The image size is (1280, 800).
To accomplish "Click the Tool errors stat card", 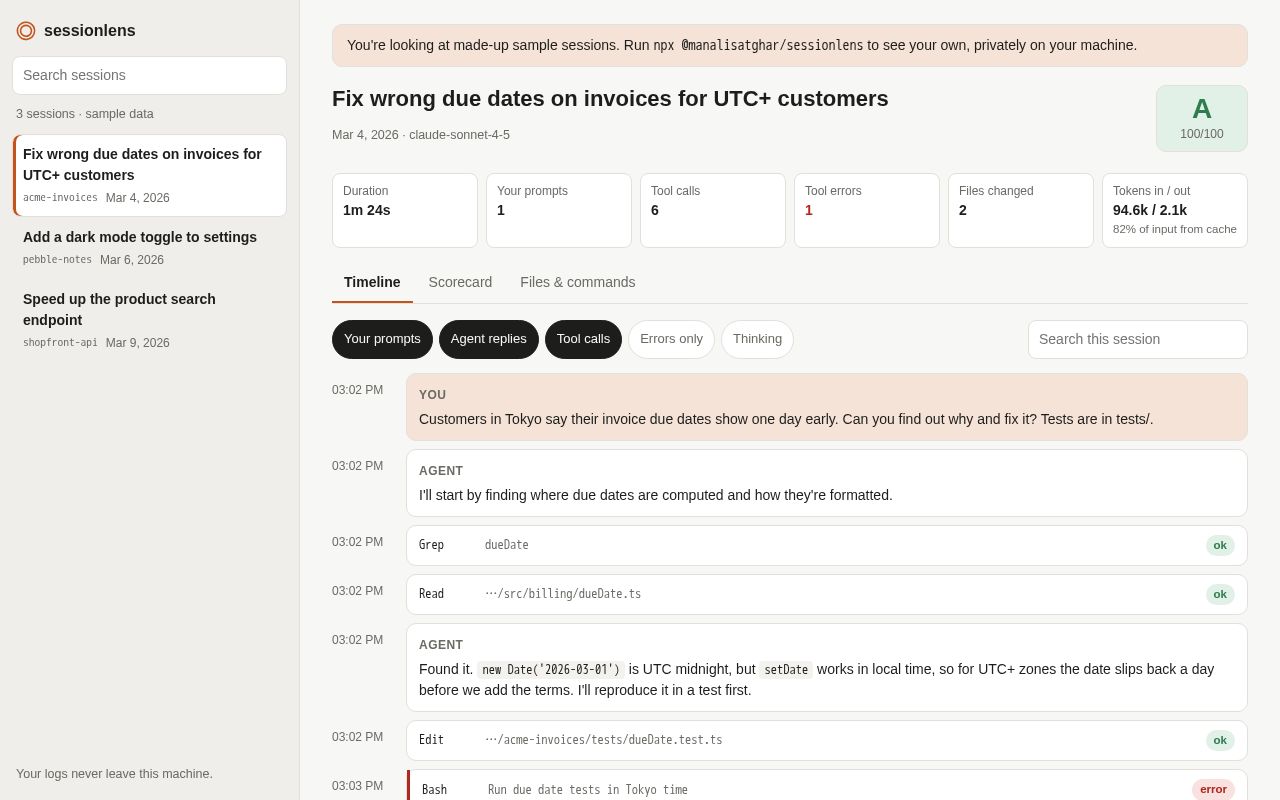I will point(867,210).
